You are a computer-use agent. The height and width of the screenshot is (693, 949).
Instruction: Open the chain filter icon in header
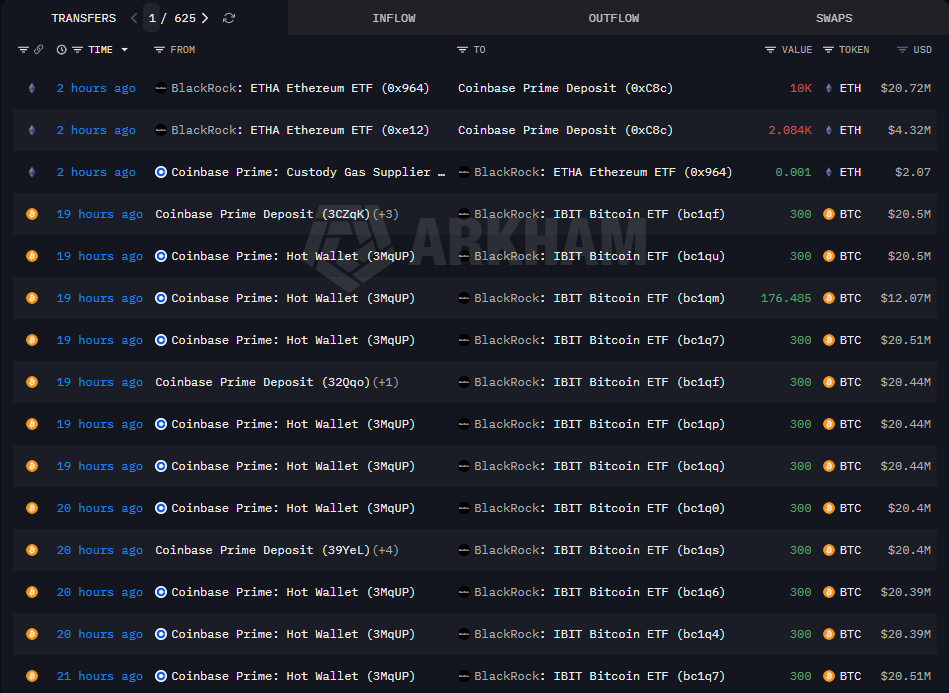pyautogui.click(x=23, y=50)
